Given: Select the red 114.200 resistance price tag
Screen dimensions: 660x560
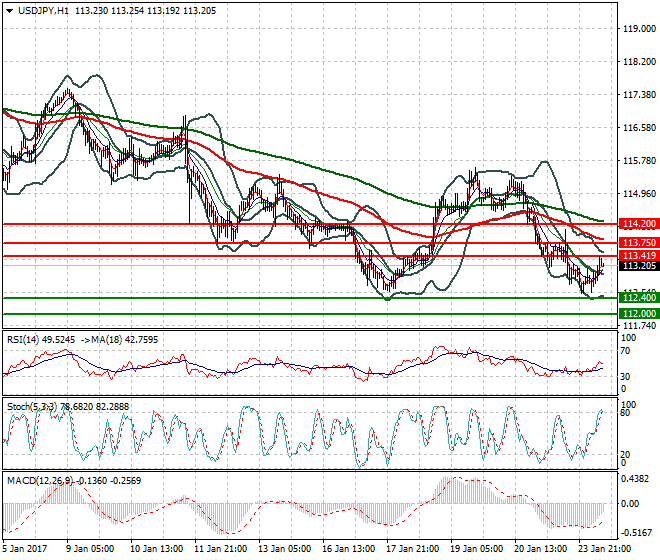Looking at the screenshot, I should (638, 224).
